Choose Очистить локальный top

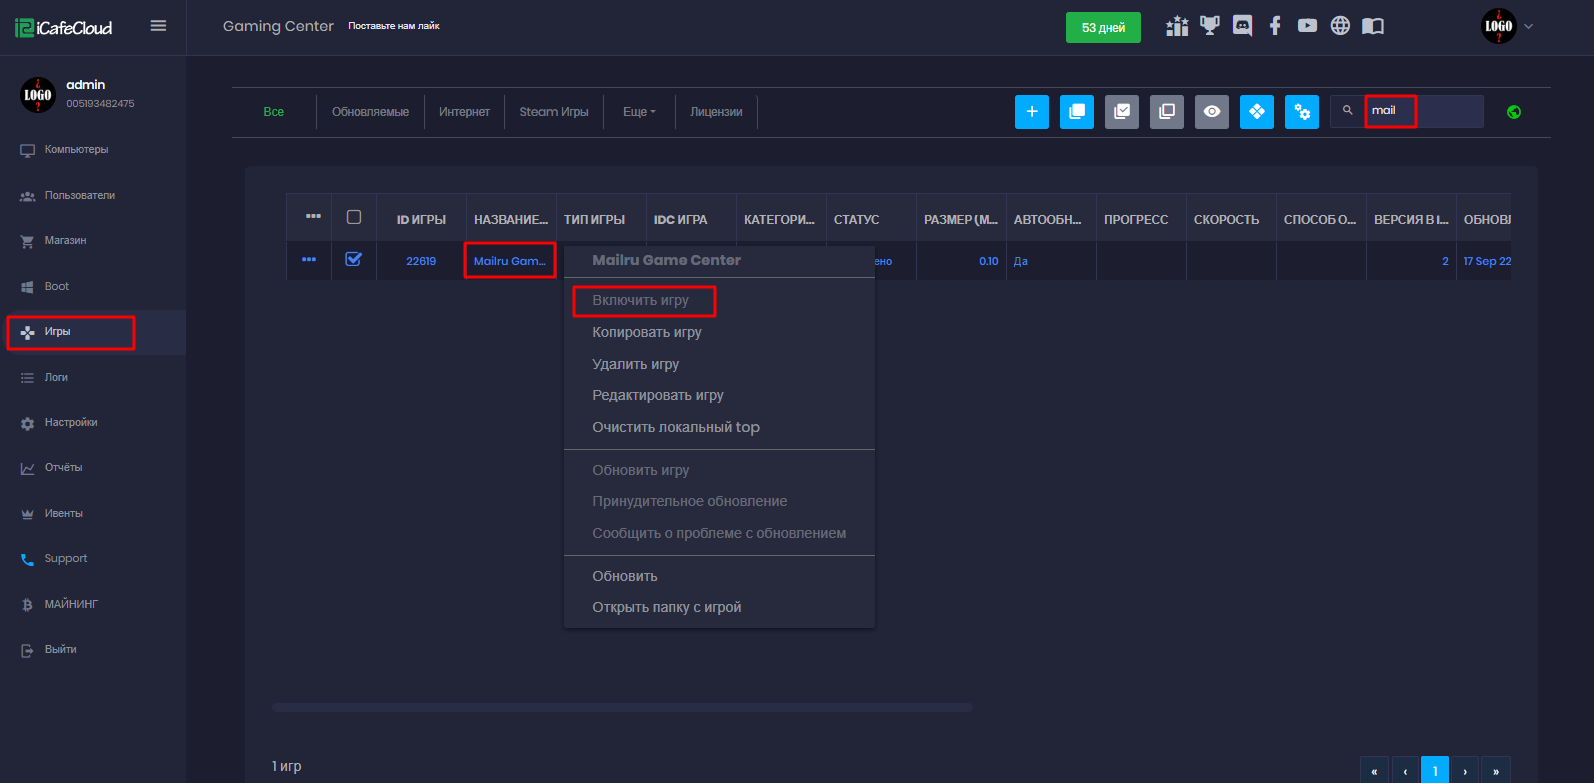[676, 427]
